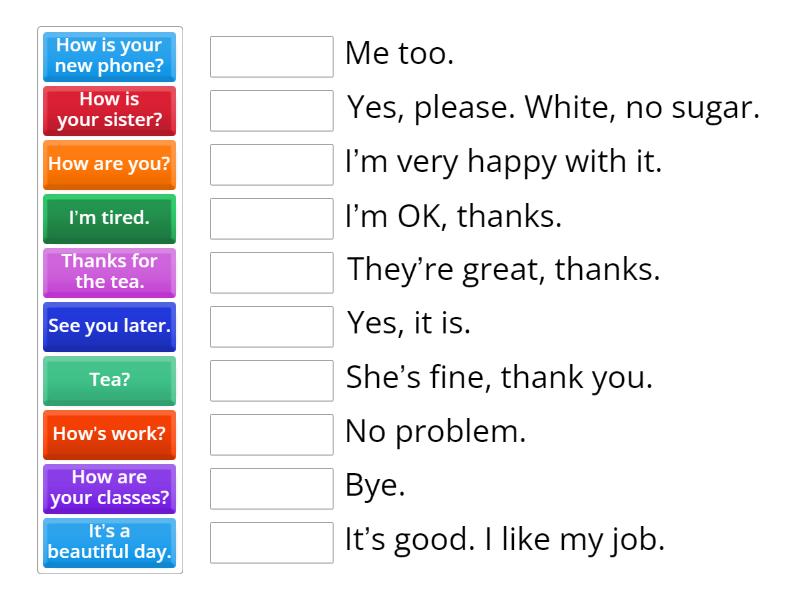800x600 pixels.
Task: Click the 'How's work?' tile
Action: click(x=110, y=435)
